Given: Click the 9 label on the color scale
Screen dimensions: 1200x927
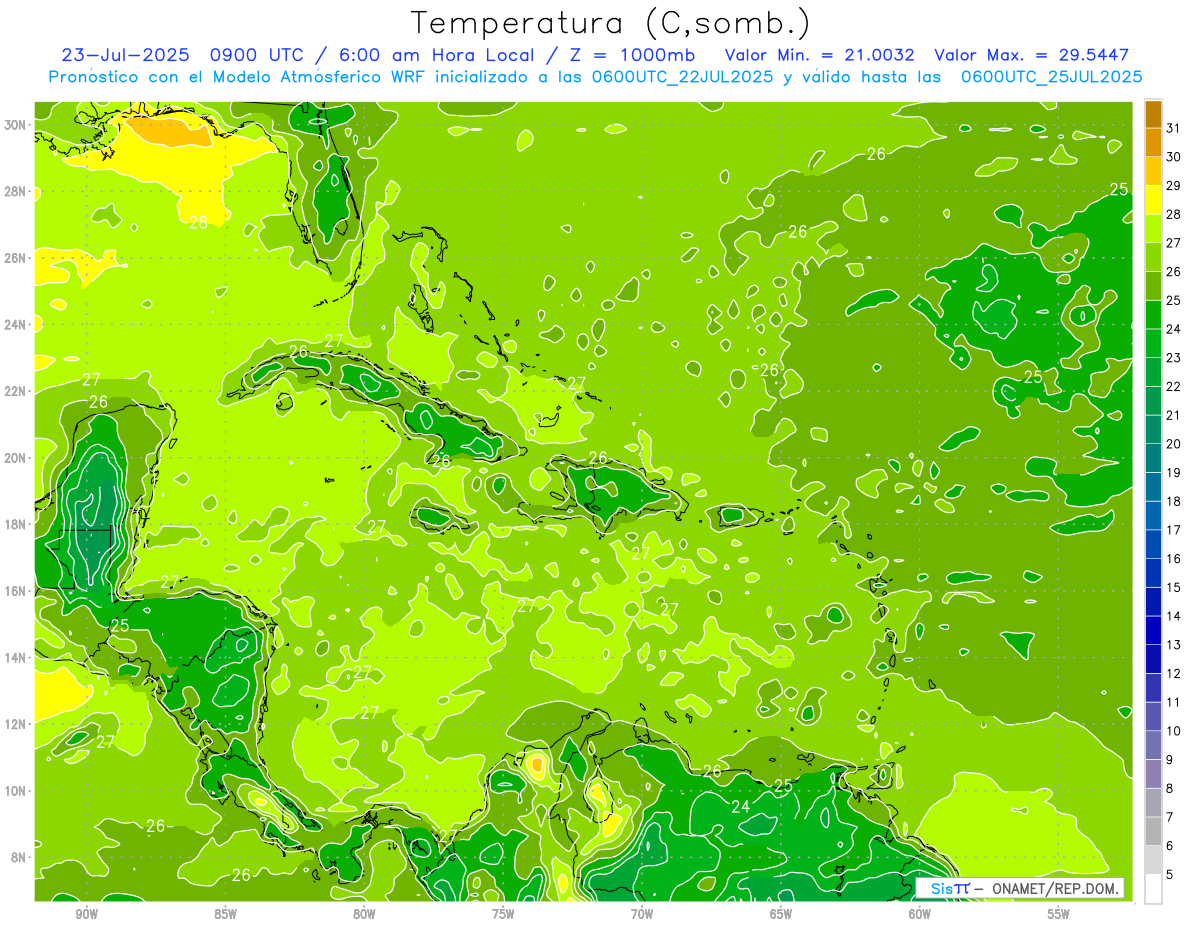Looking at the screenshot, I should [x=1170, y=760].
